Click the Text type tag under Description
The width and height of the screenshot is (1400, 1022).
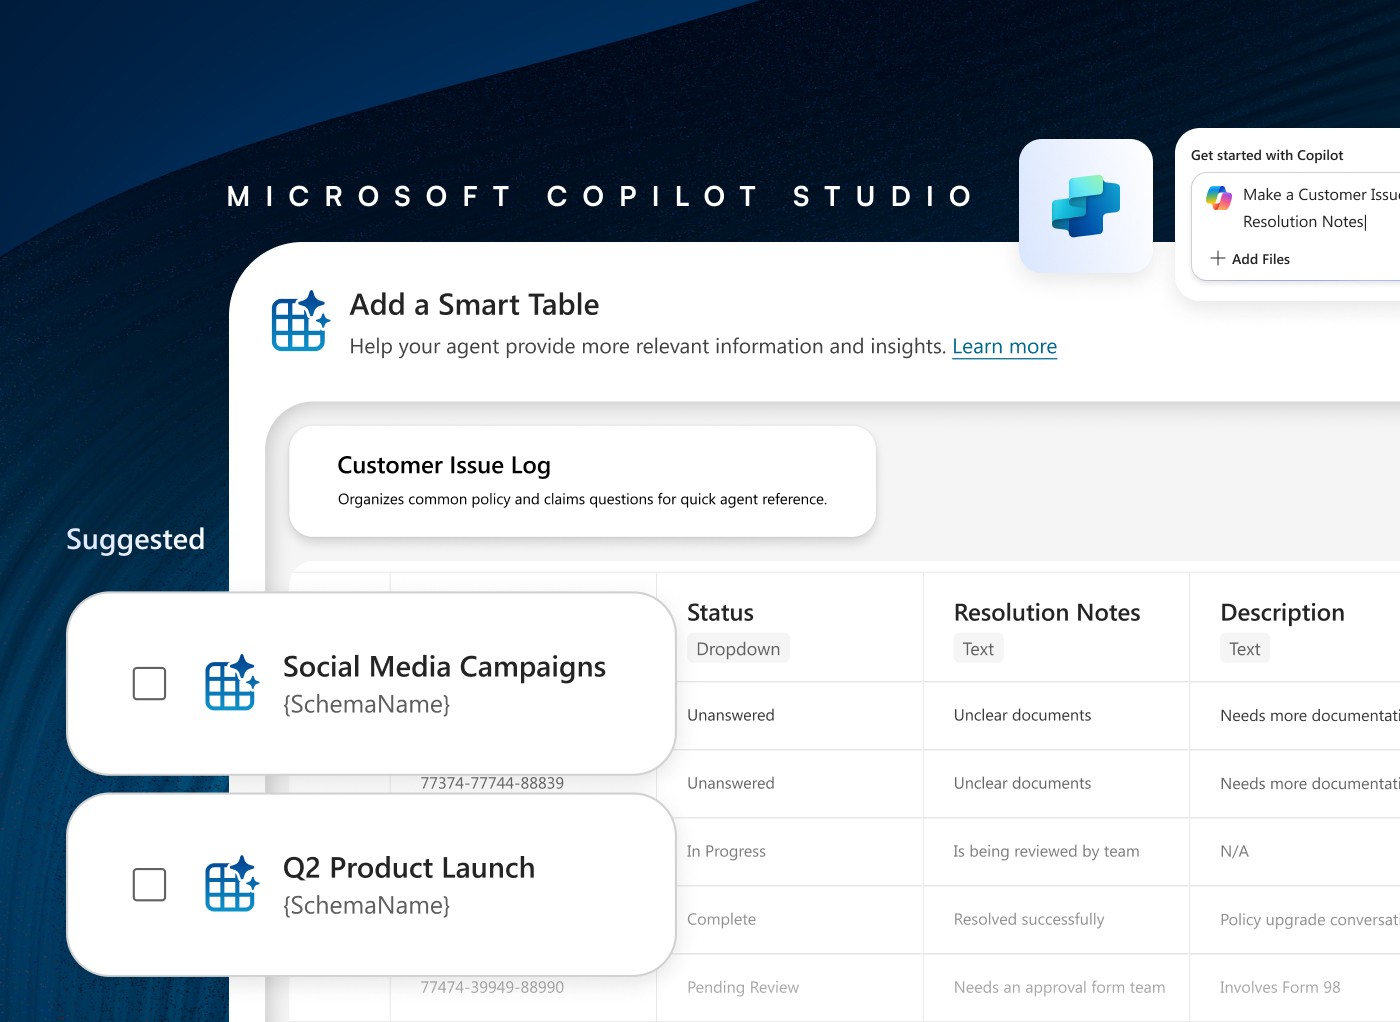pos(1245,649)
